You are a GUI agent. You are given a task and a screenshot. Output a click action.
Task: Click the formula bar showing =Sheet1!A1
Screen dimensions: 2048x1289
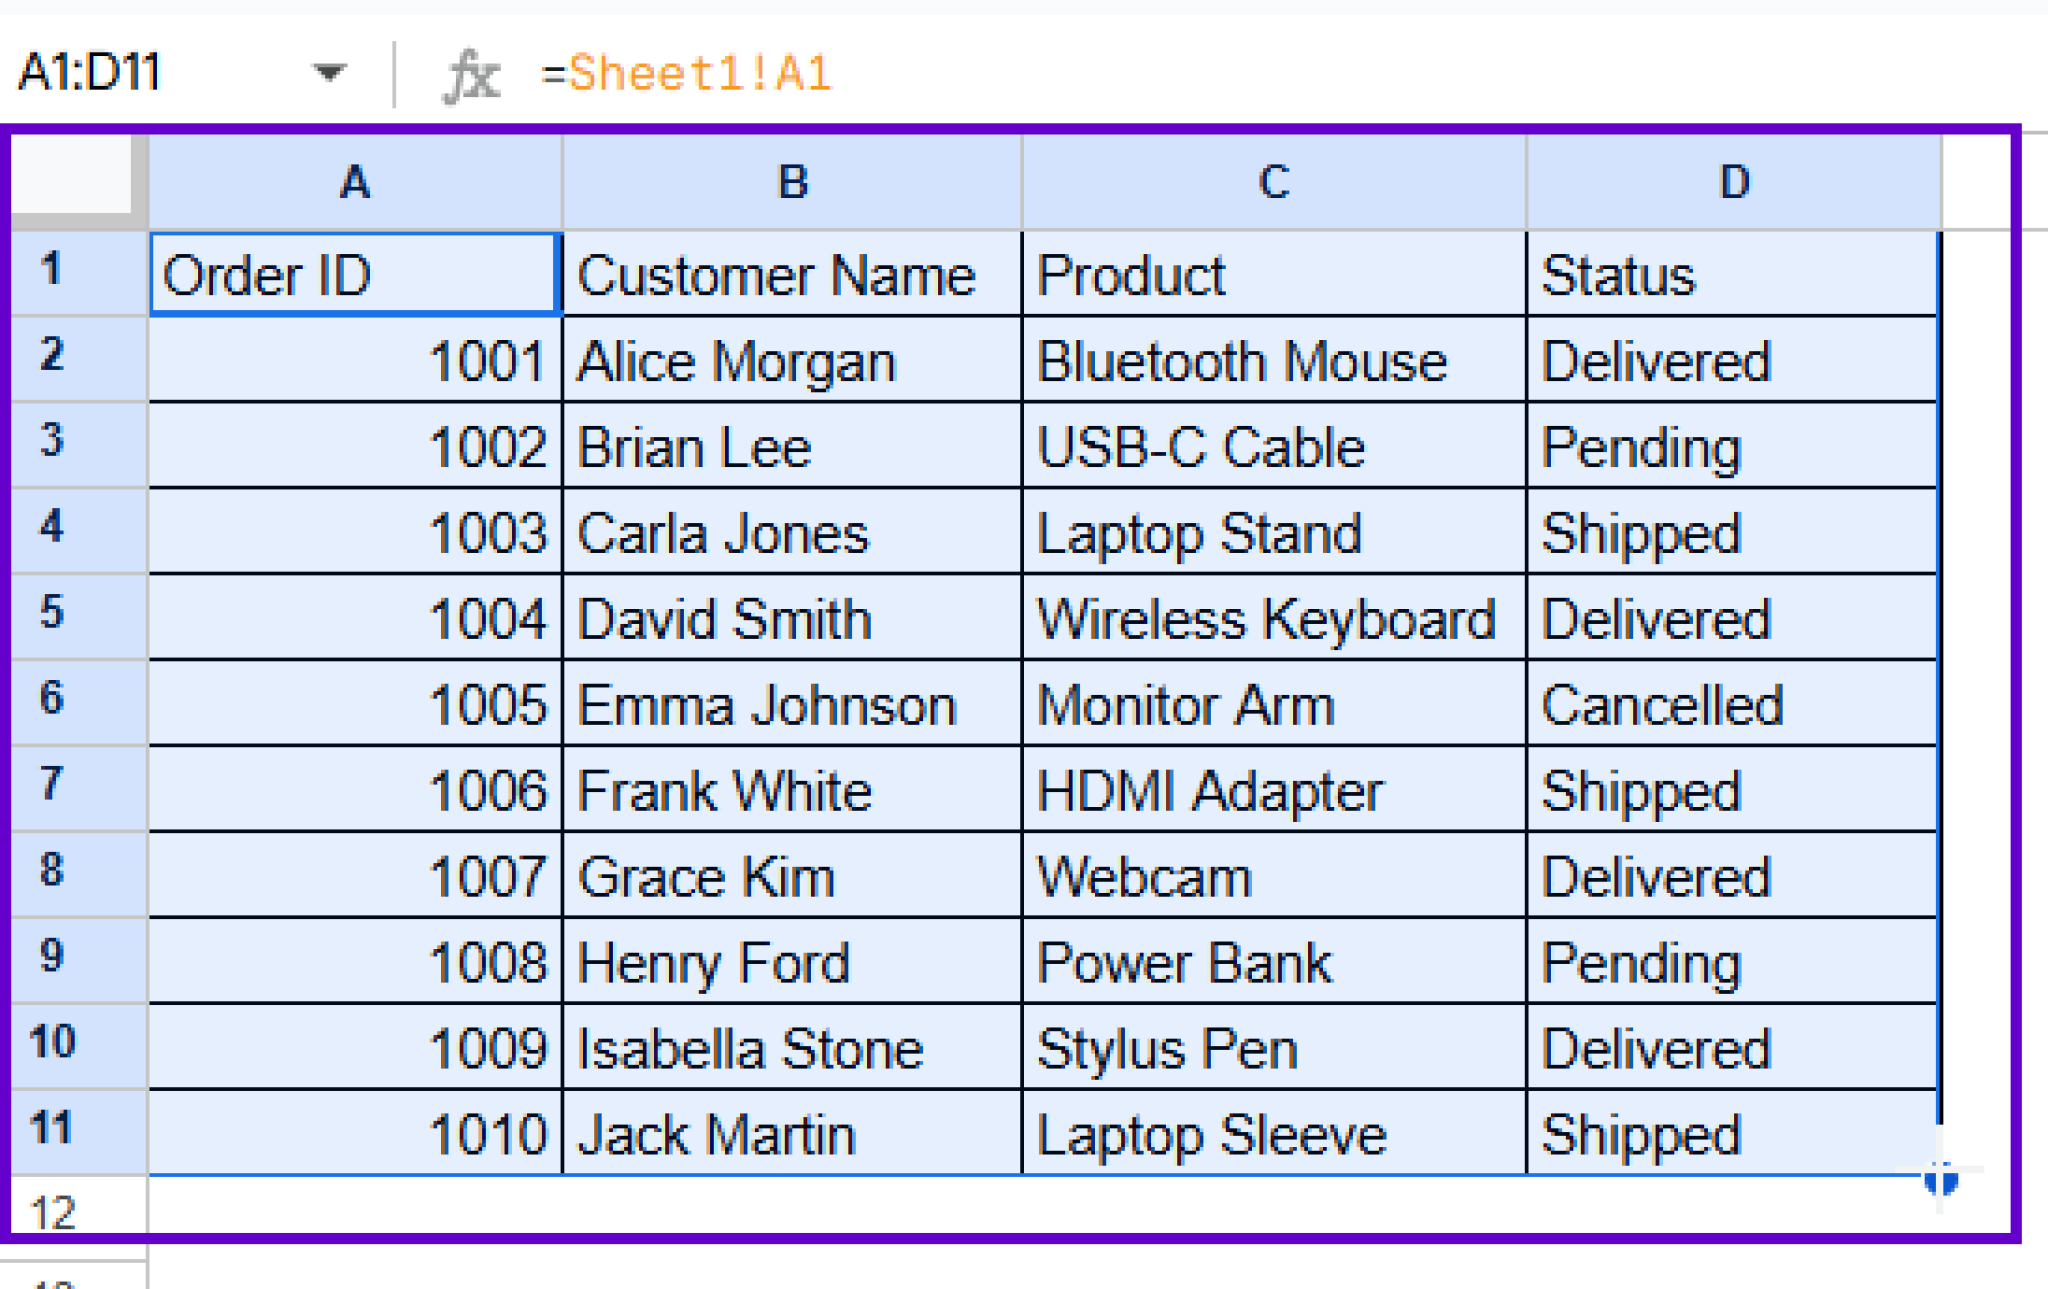click(690, 73)
